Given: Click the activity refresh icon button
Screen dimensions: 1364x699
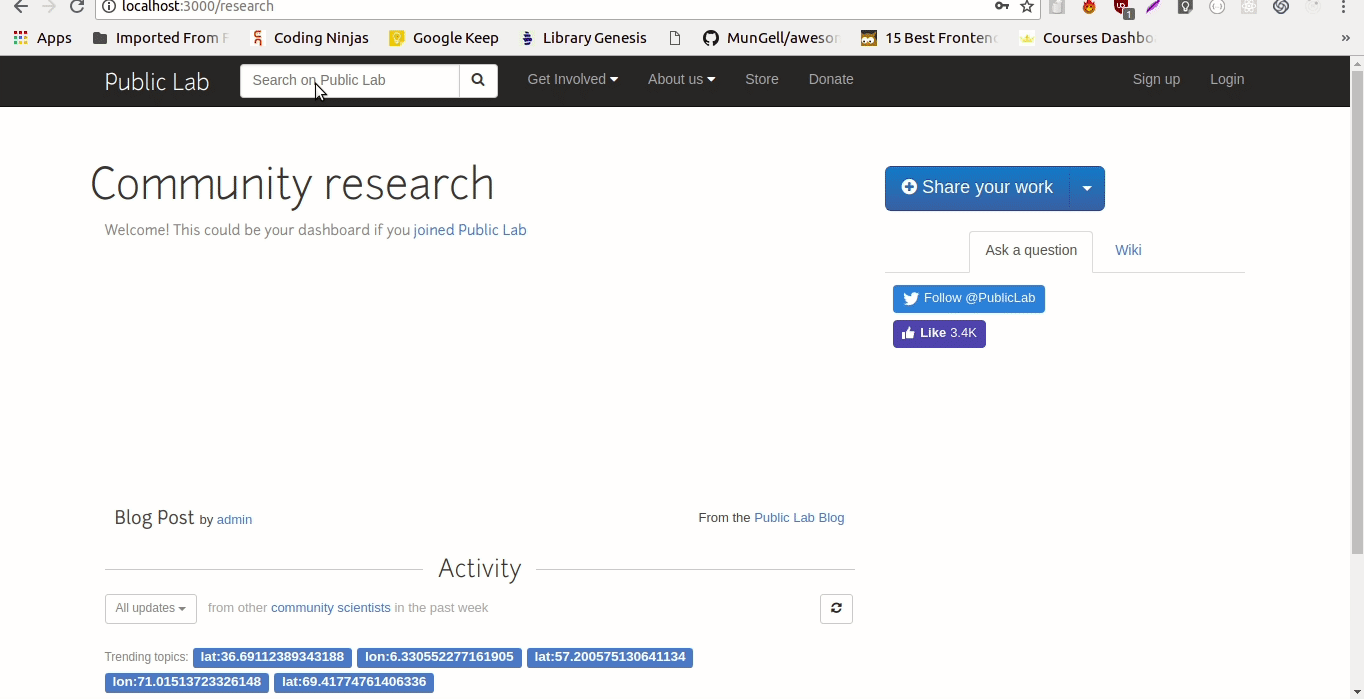Looking at the screenshot, I should pos(836,608).
